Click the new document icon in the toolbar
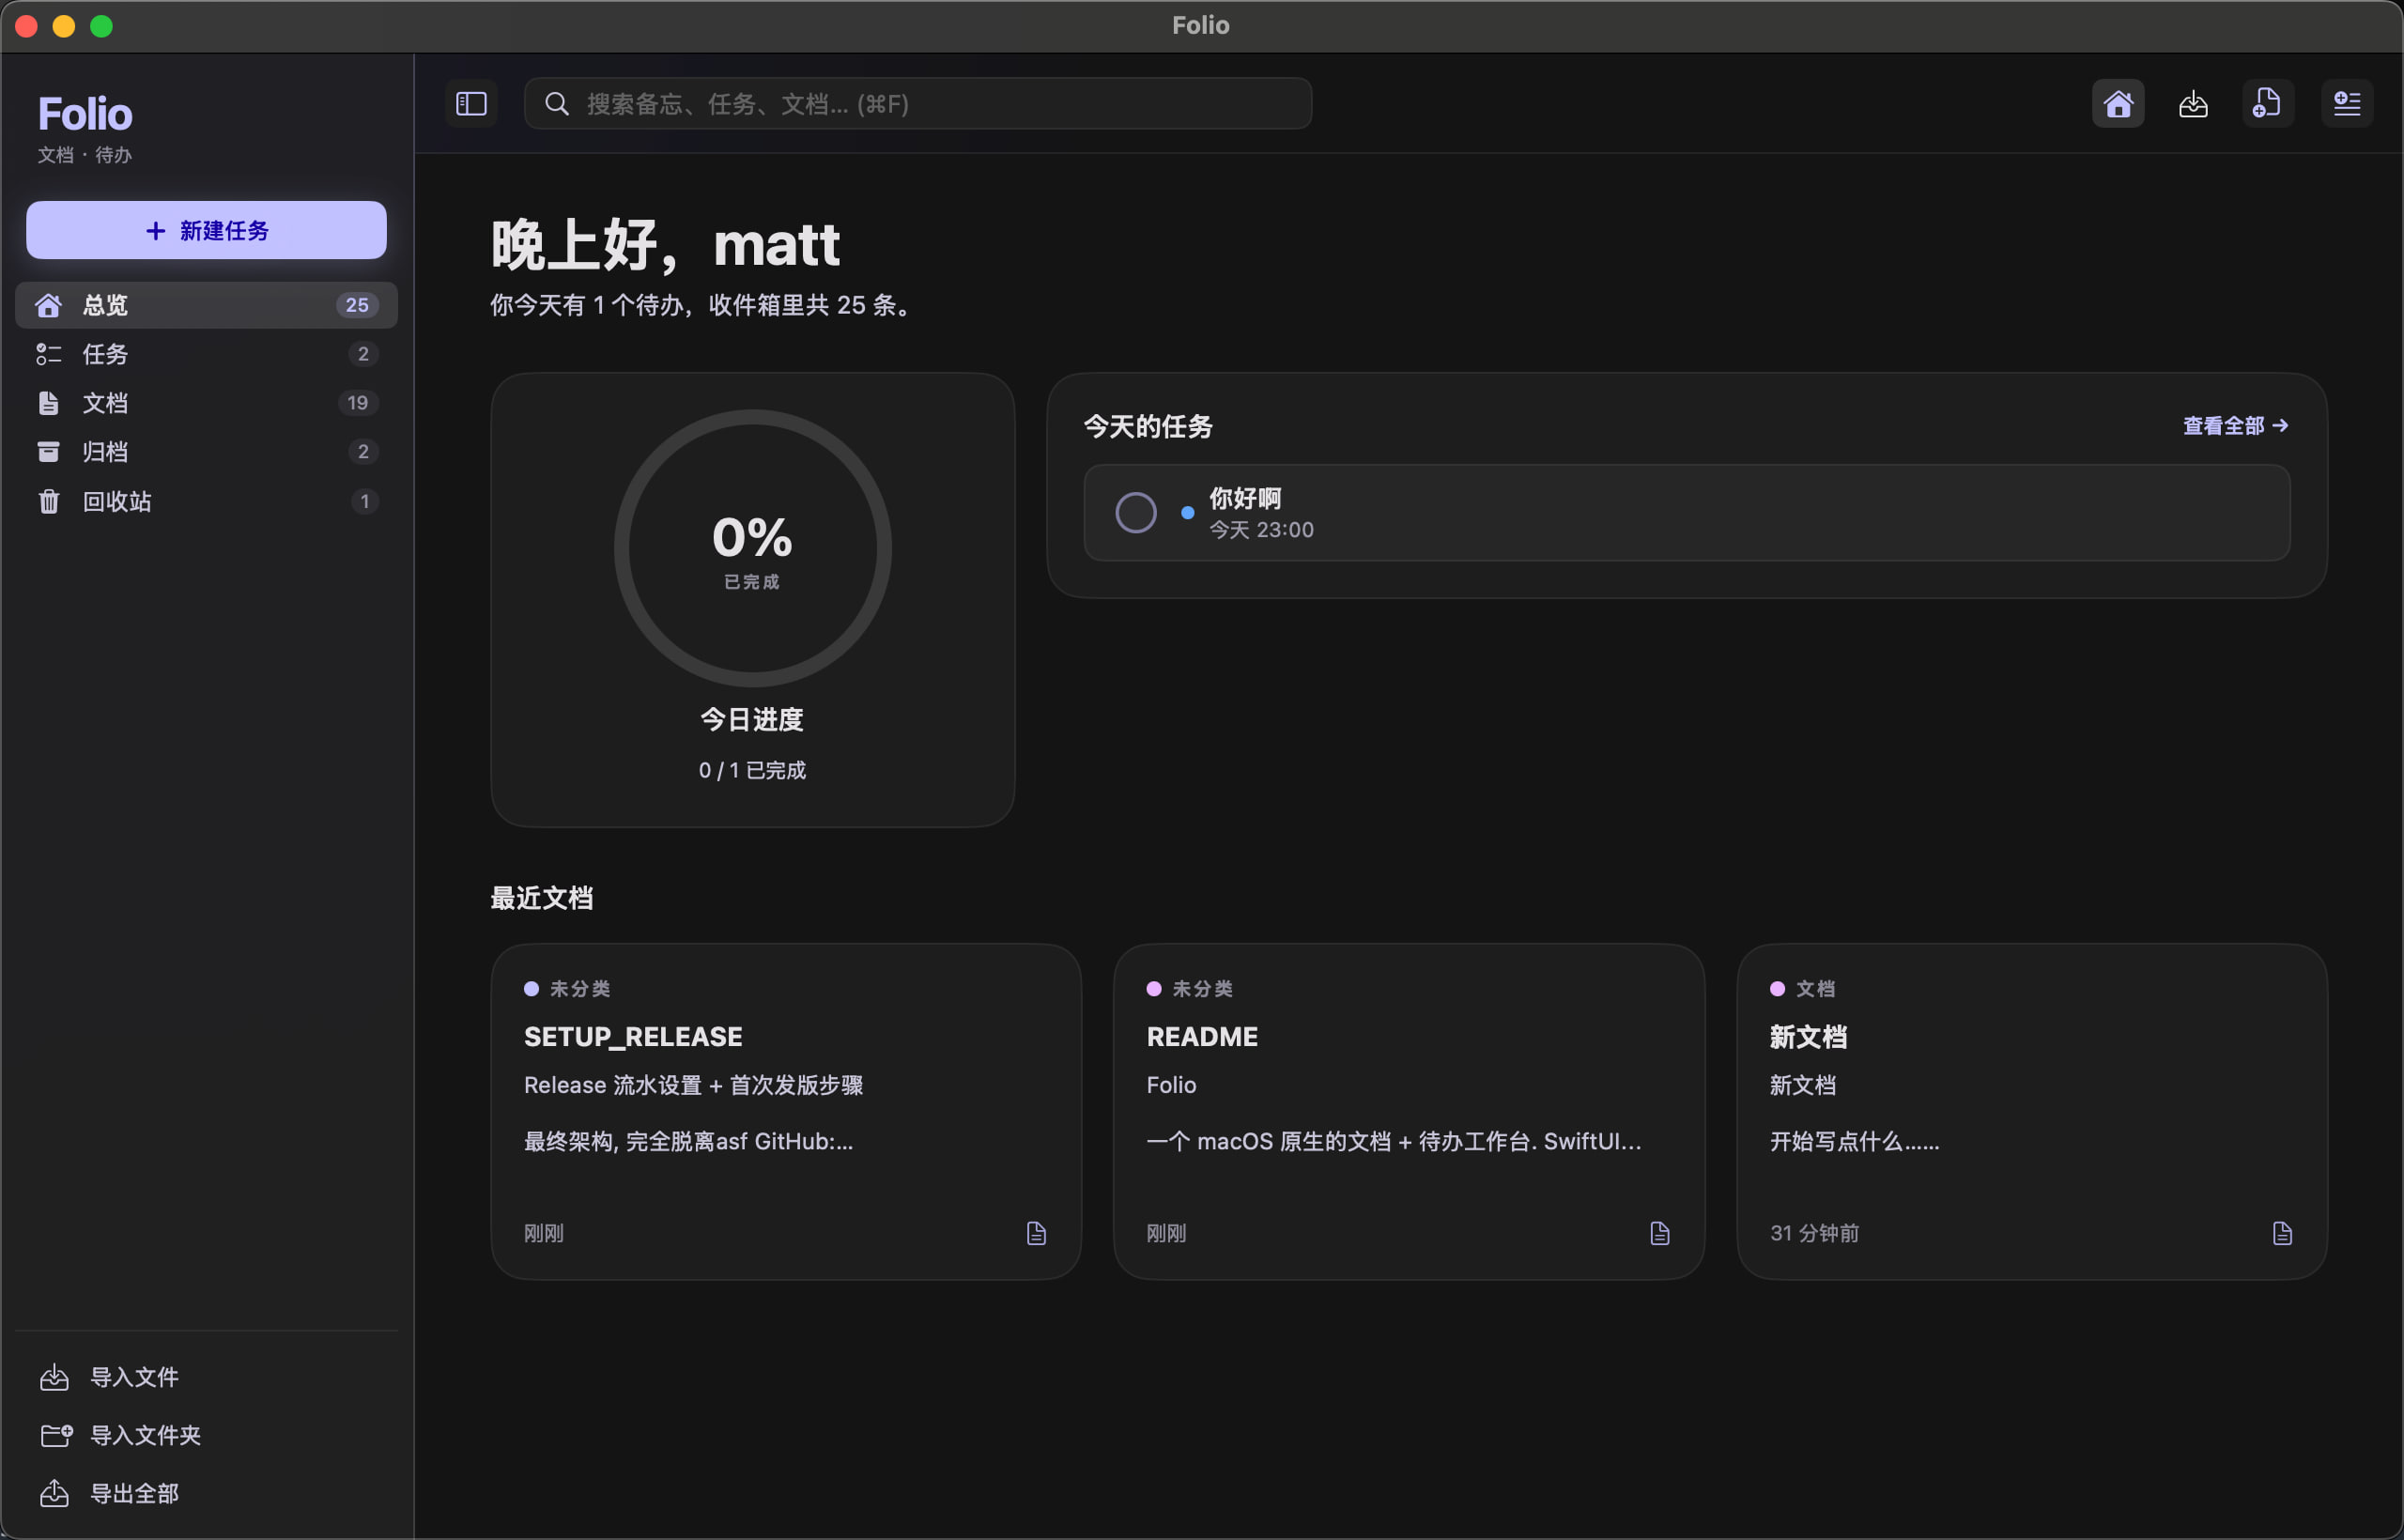 click(2267, 103)
